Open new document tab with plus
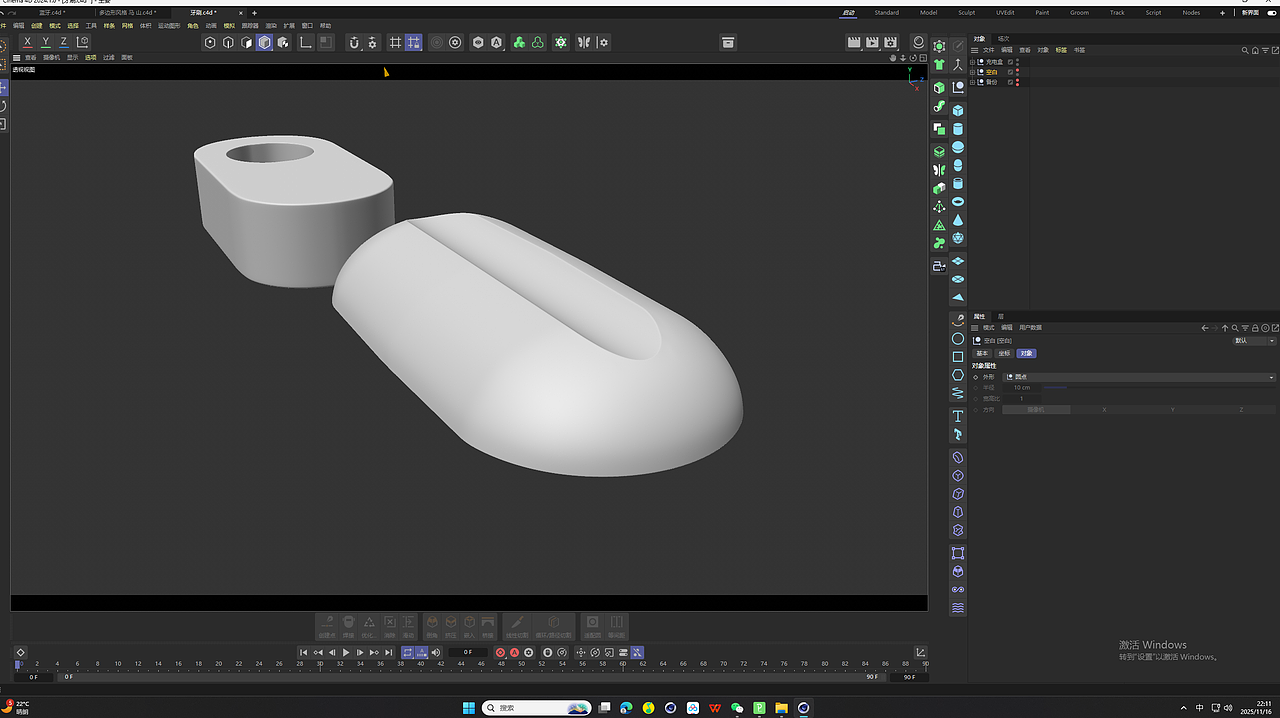The height and width of the screenshot is (718, 1280). tap(254, 13)
